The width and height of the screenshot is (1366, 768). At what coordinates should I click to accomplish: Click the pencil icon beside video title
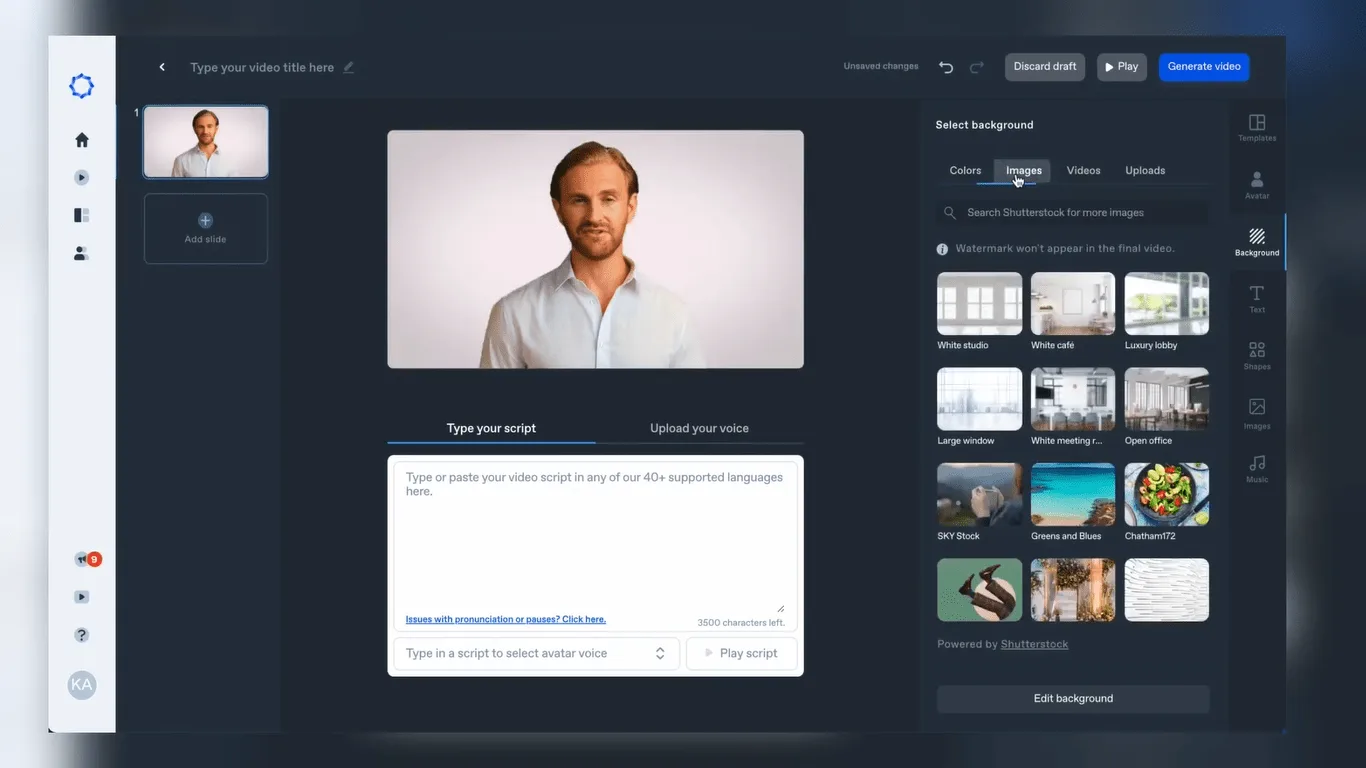tap(349, 68)
